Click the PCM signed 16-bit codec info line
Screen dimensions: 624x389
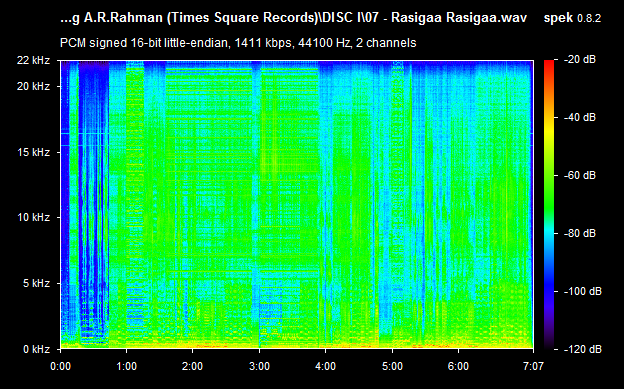[238, 43]
